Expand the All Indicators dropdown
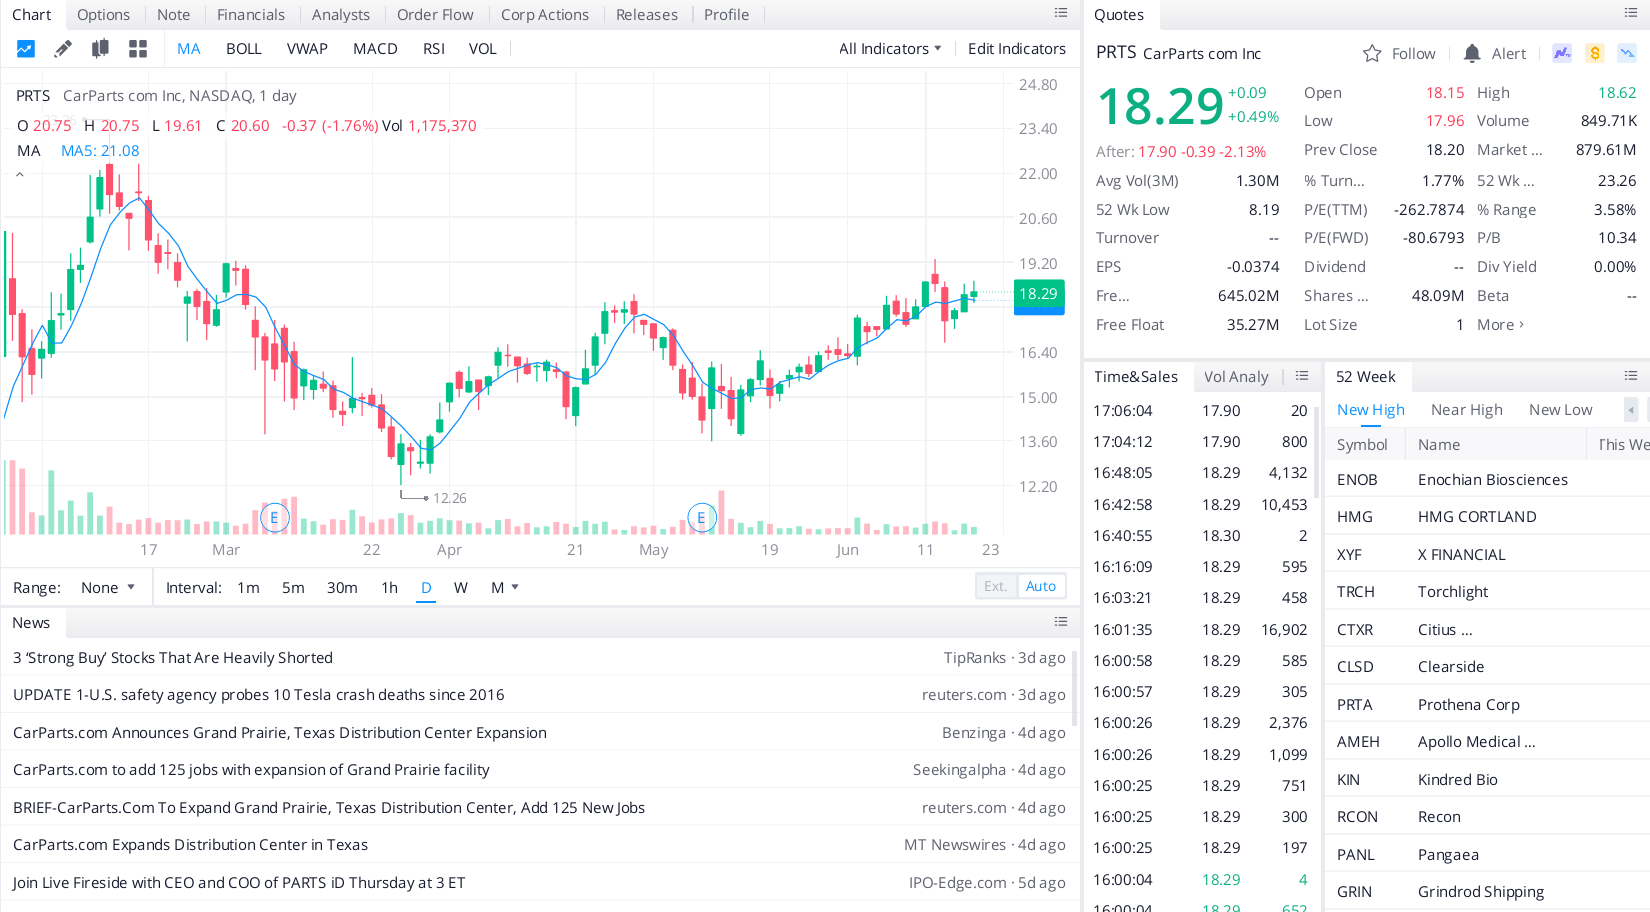 890,49
